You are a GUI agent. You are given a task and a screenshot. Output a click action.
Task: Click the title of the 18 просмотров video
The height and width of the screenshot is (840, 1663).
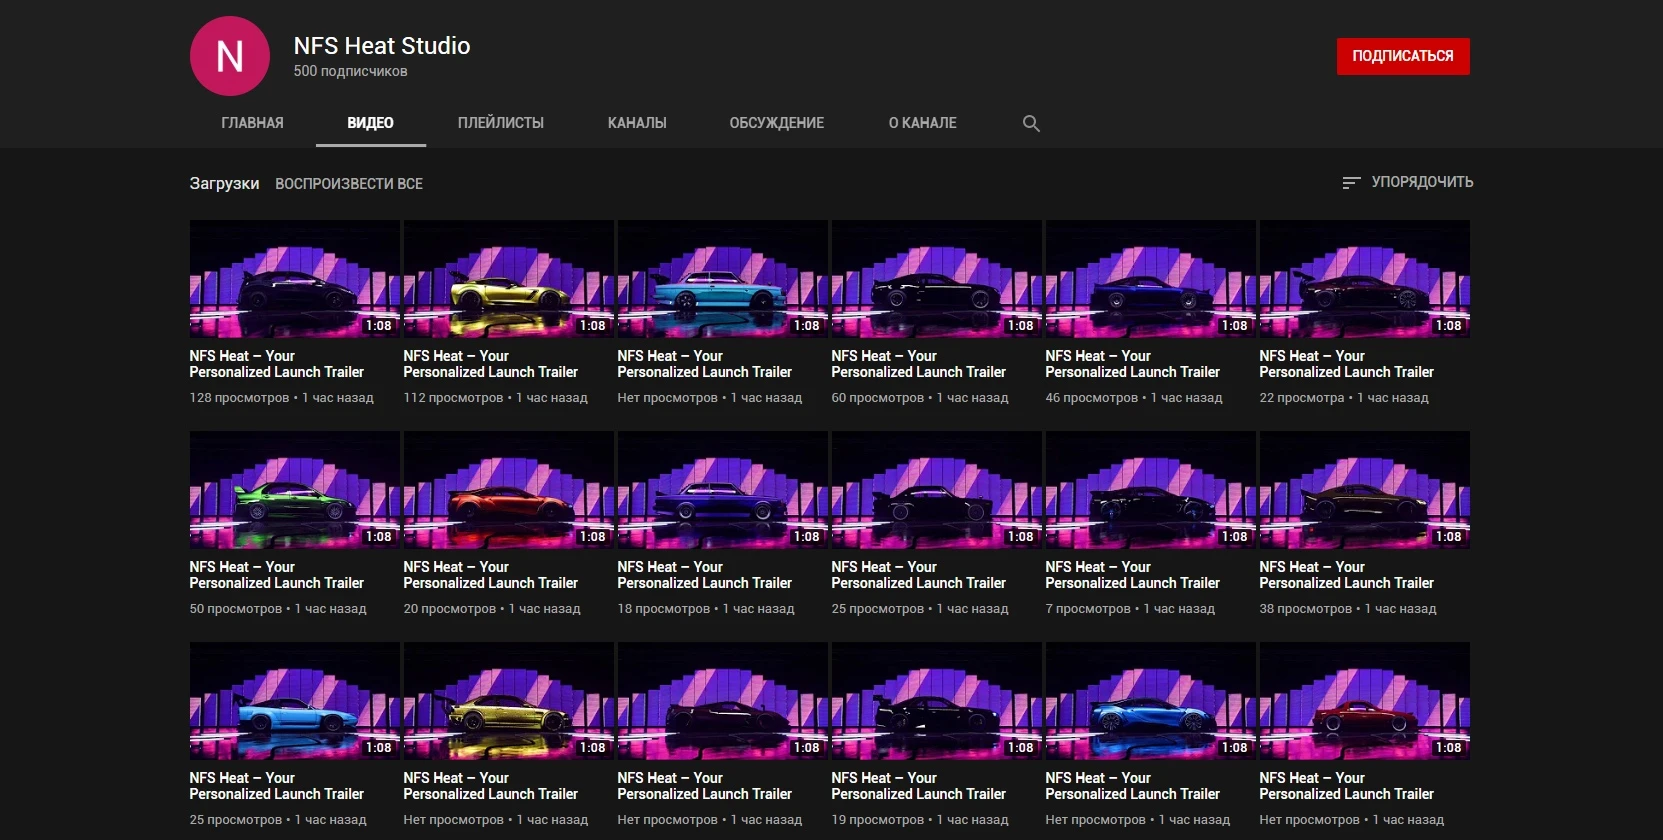pos(705,575)
